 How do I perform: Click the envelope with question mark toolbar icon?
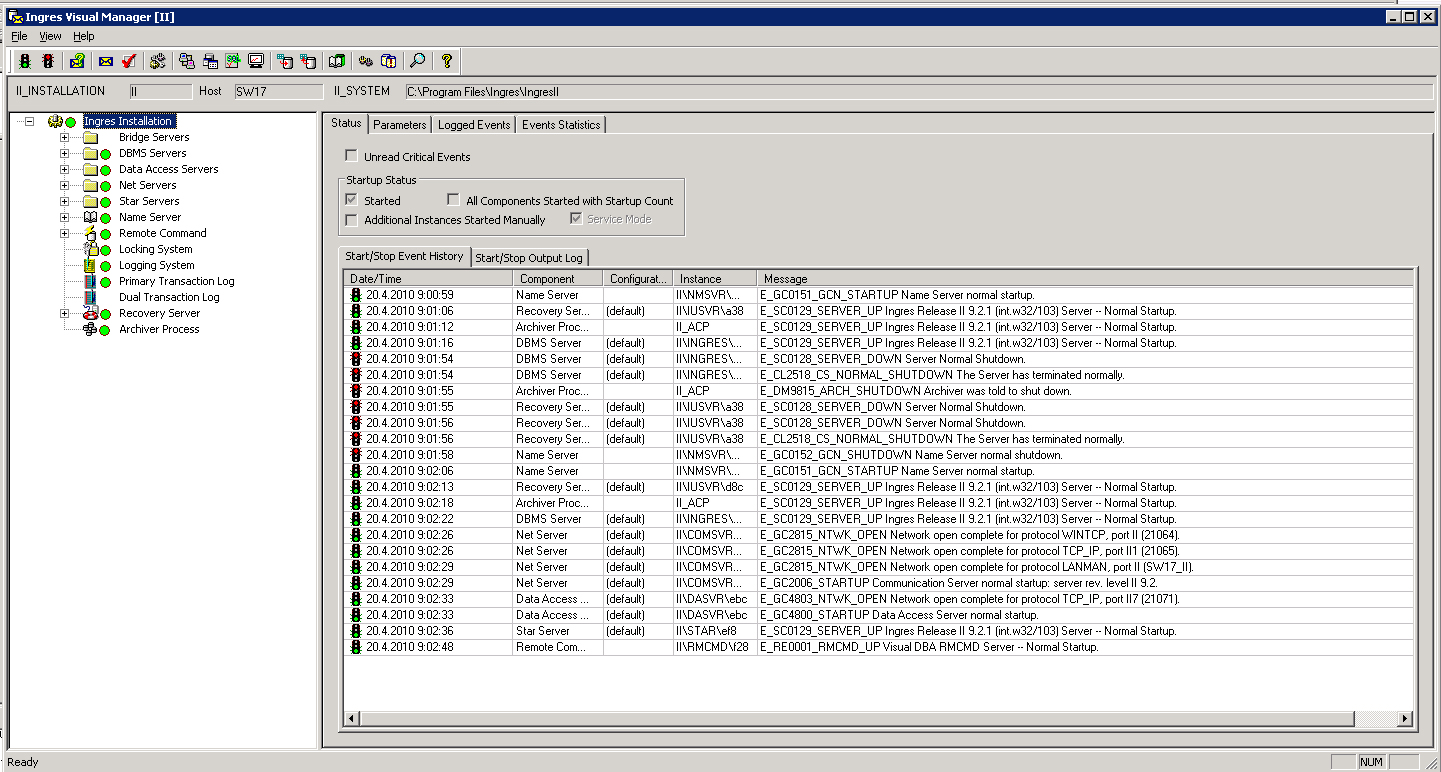pos(77,61)
